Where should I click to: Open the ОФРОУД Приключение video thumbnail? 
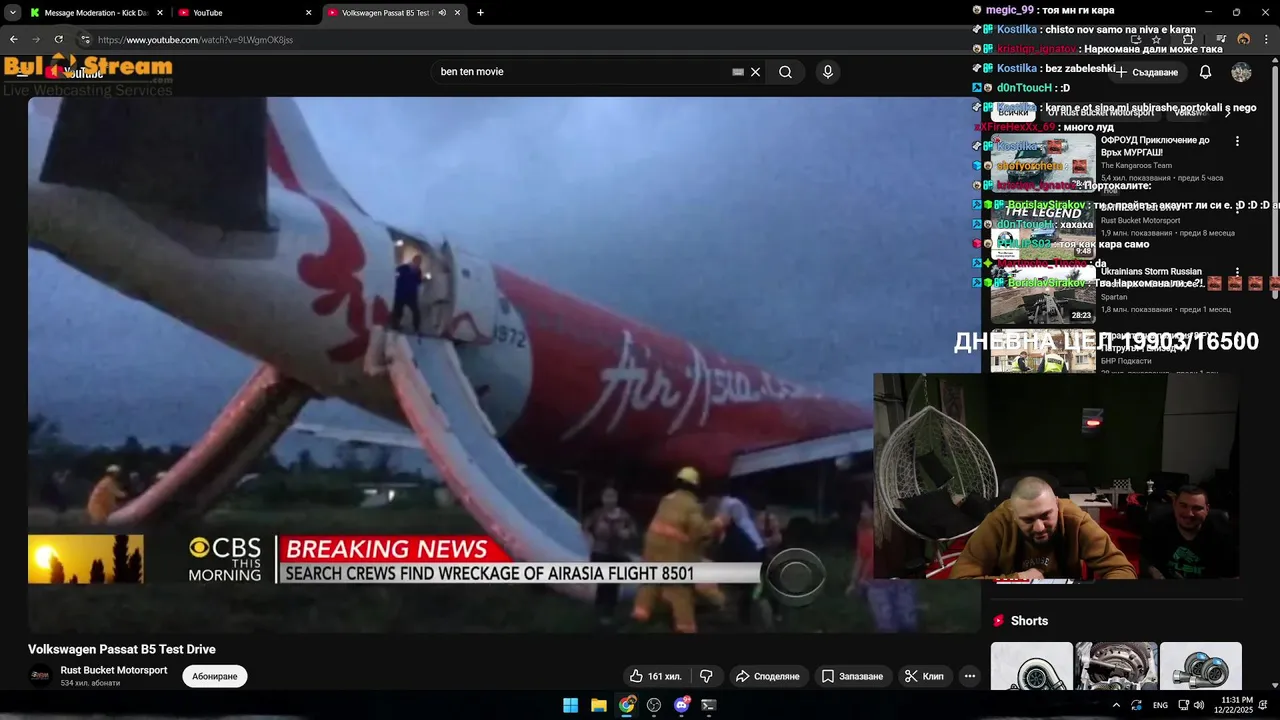tap(1043, 162)
